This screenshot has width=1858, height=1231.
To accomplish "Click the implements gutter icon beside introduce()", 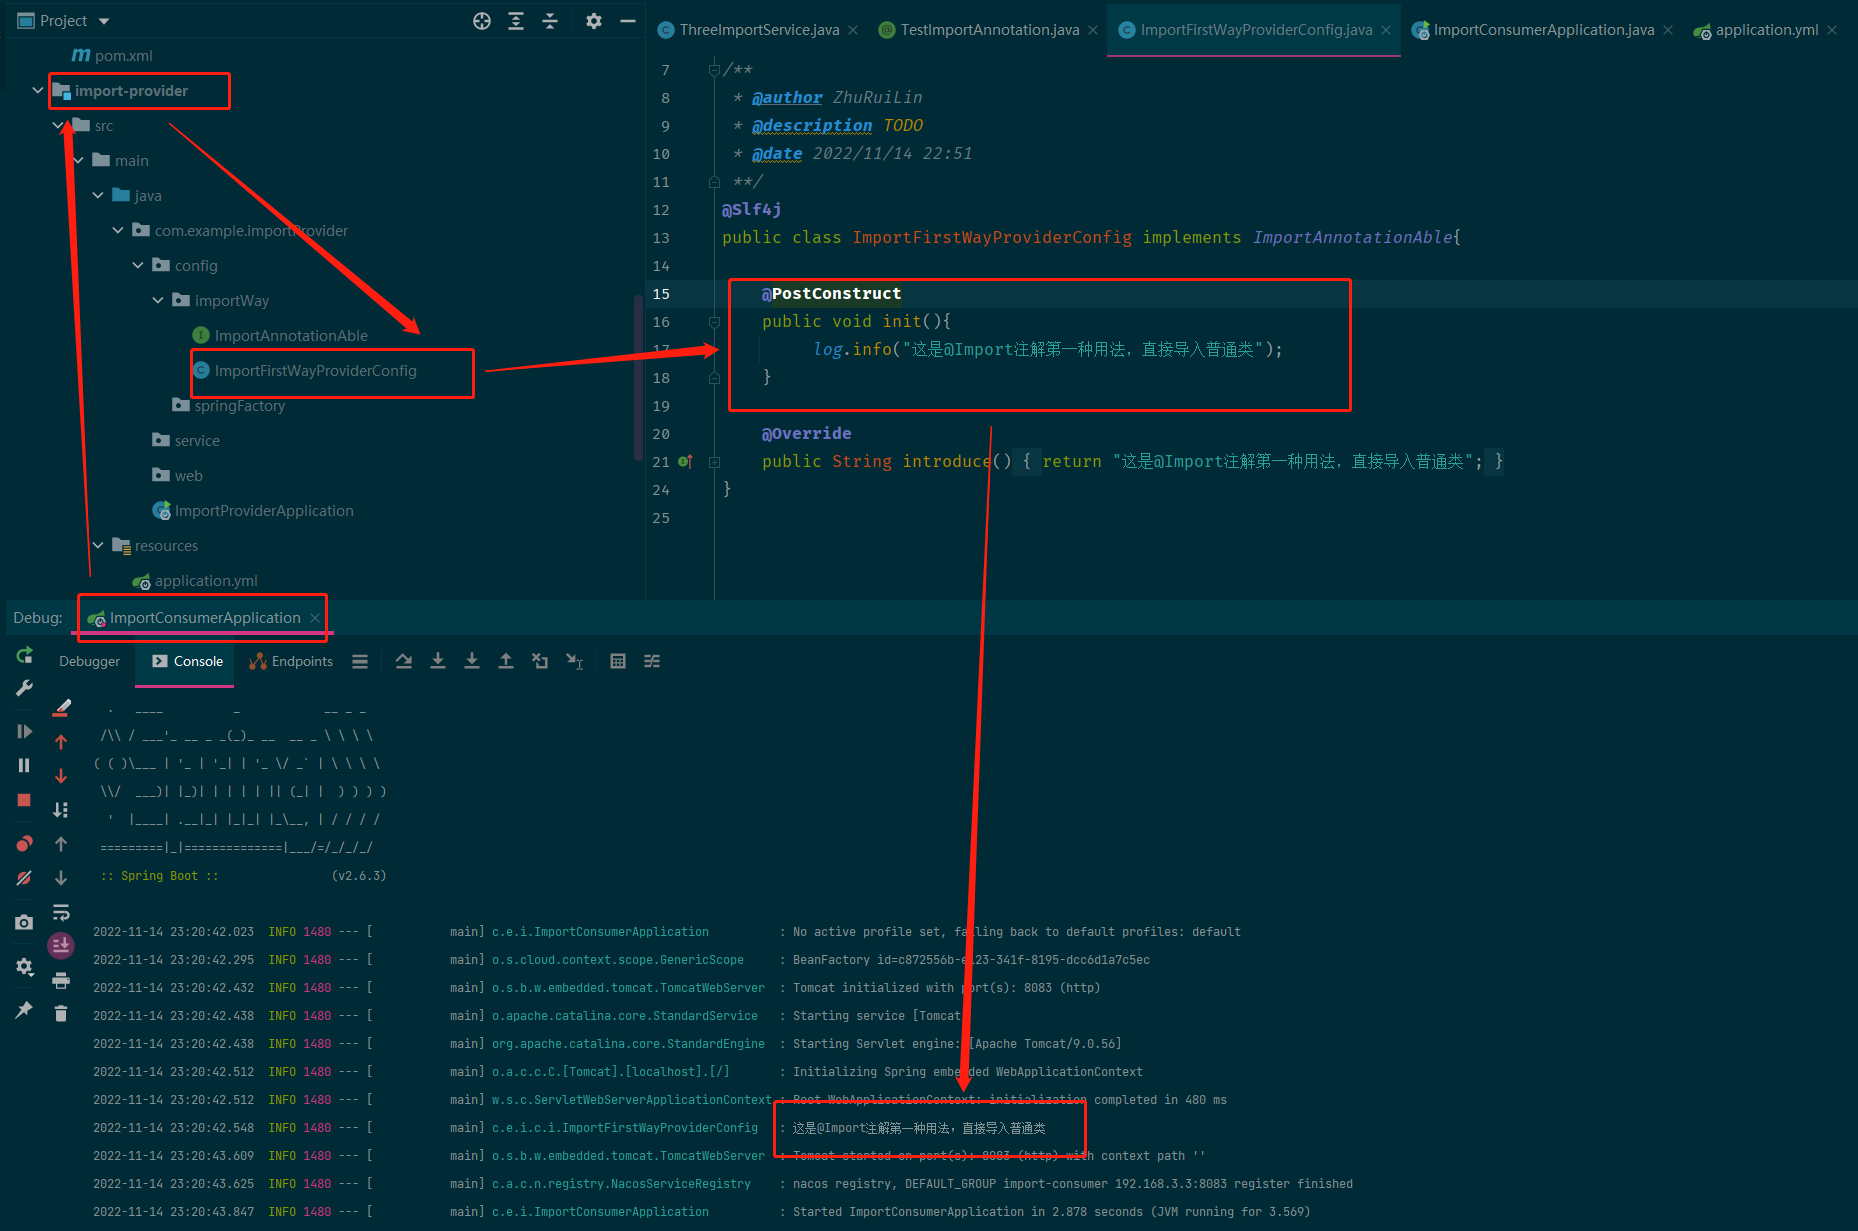I will [685, 461].
